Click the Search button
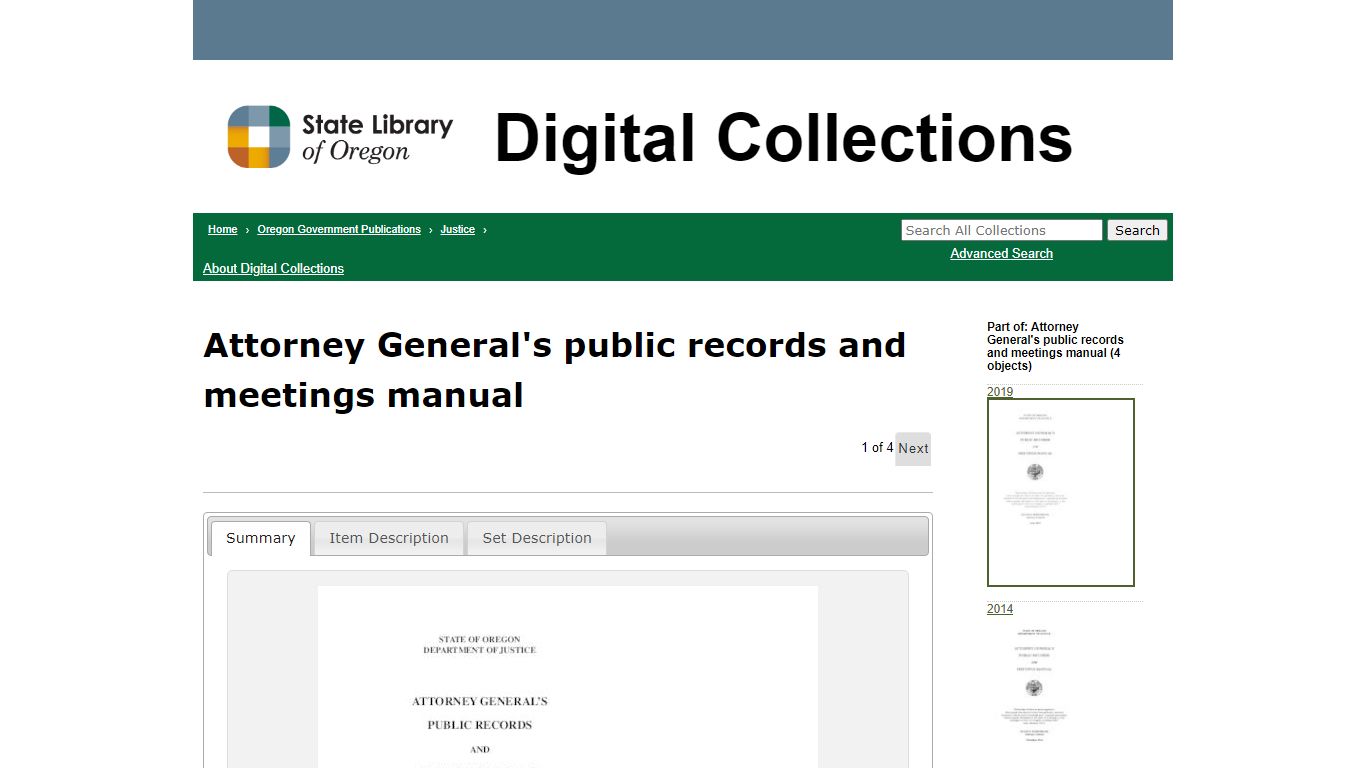The image size is (1366, 768). coord(1137,230)
